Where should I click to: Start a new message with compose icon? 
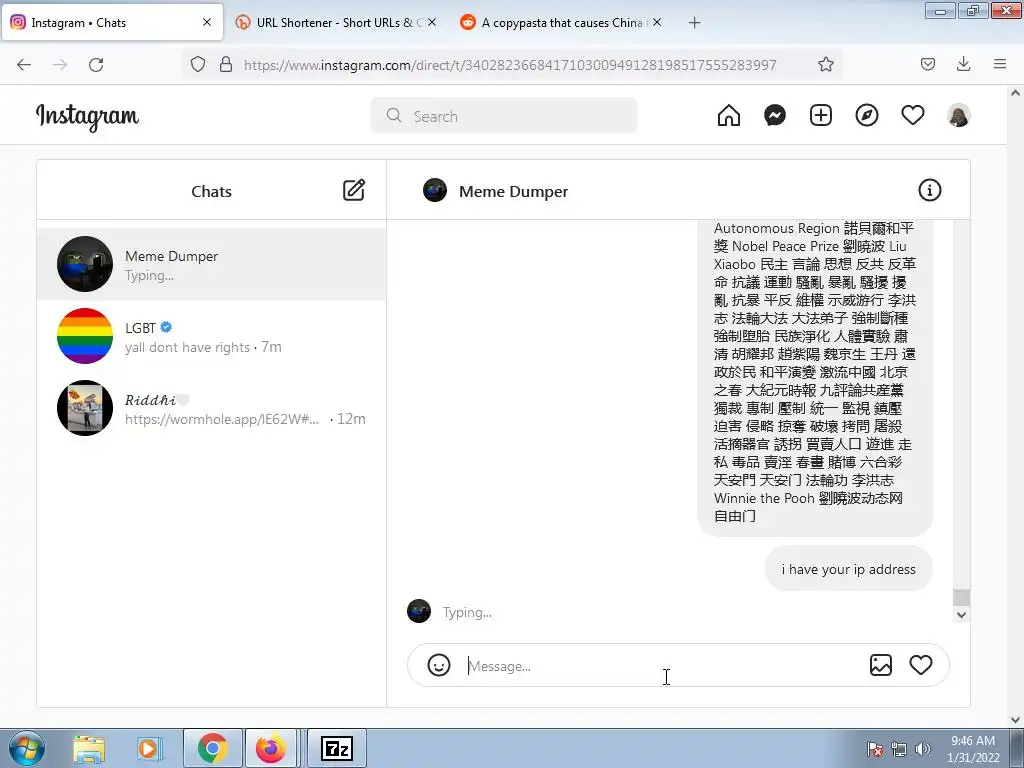(354, 190)
